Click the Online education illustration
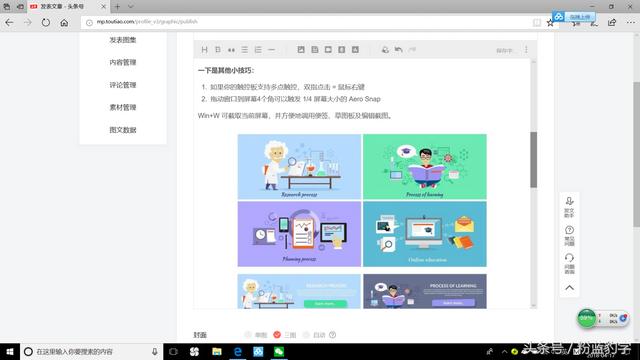Screen dimensions: 640x360 (424, 234)
